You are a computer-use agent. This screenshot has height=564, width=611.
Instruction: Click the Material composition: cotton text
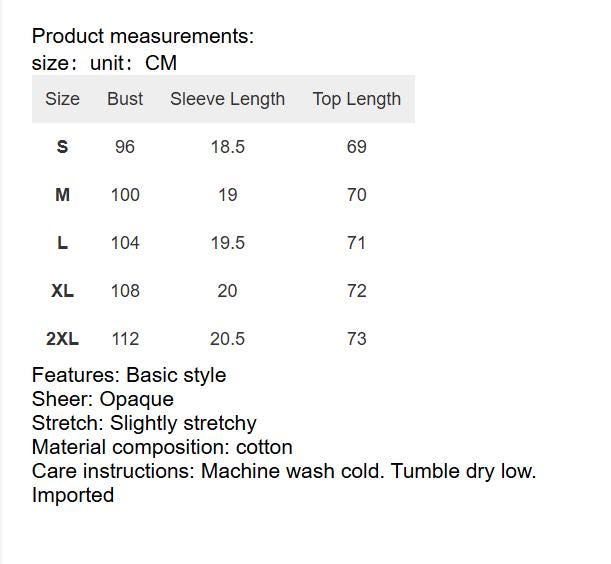162,447
